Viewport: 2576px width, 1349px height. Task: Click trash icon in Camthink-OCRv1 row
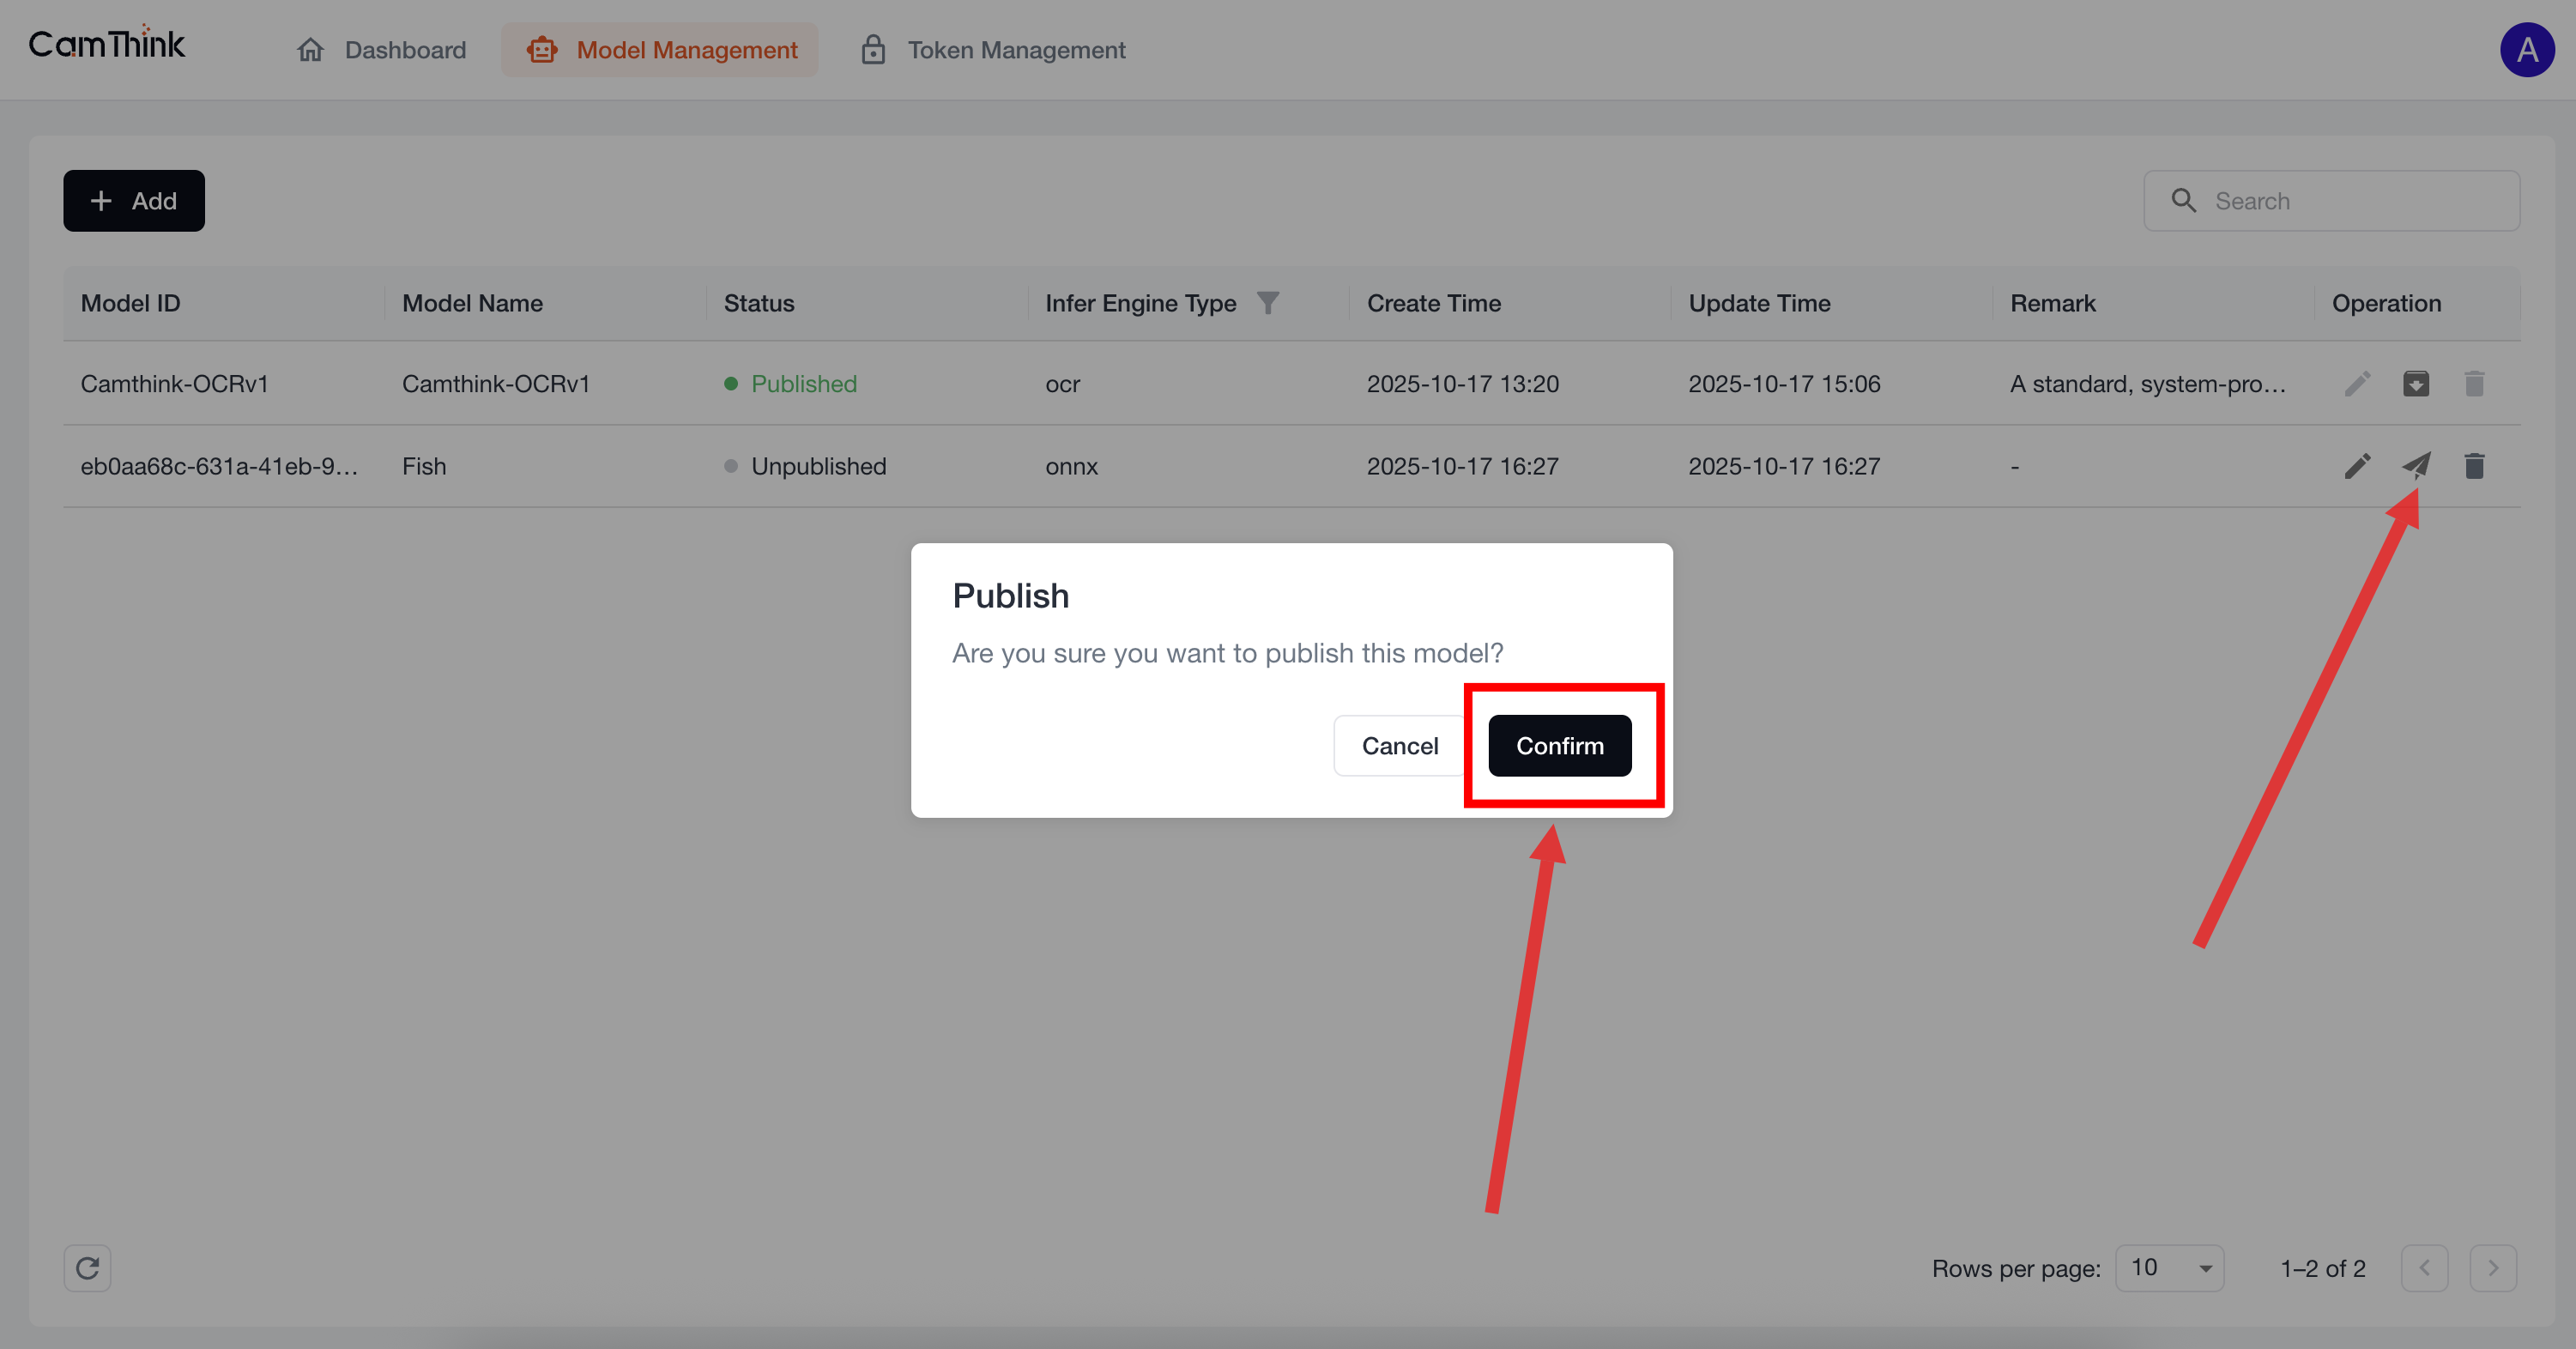[2474, 384]
